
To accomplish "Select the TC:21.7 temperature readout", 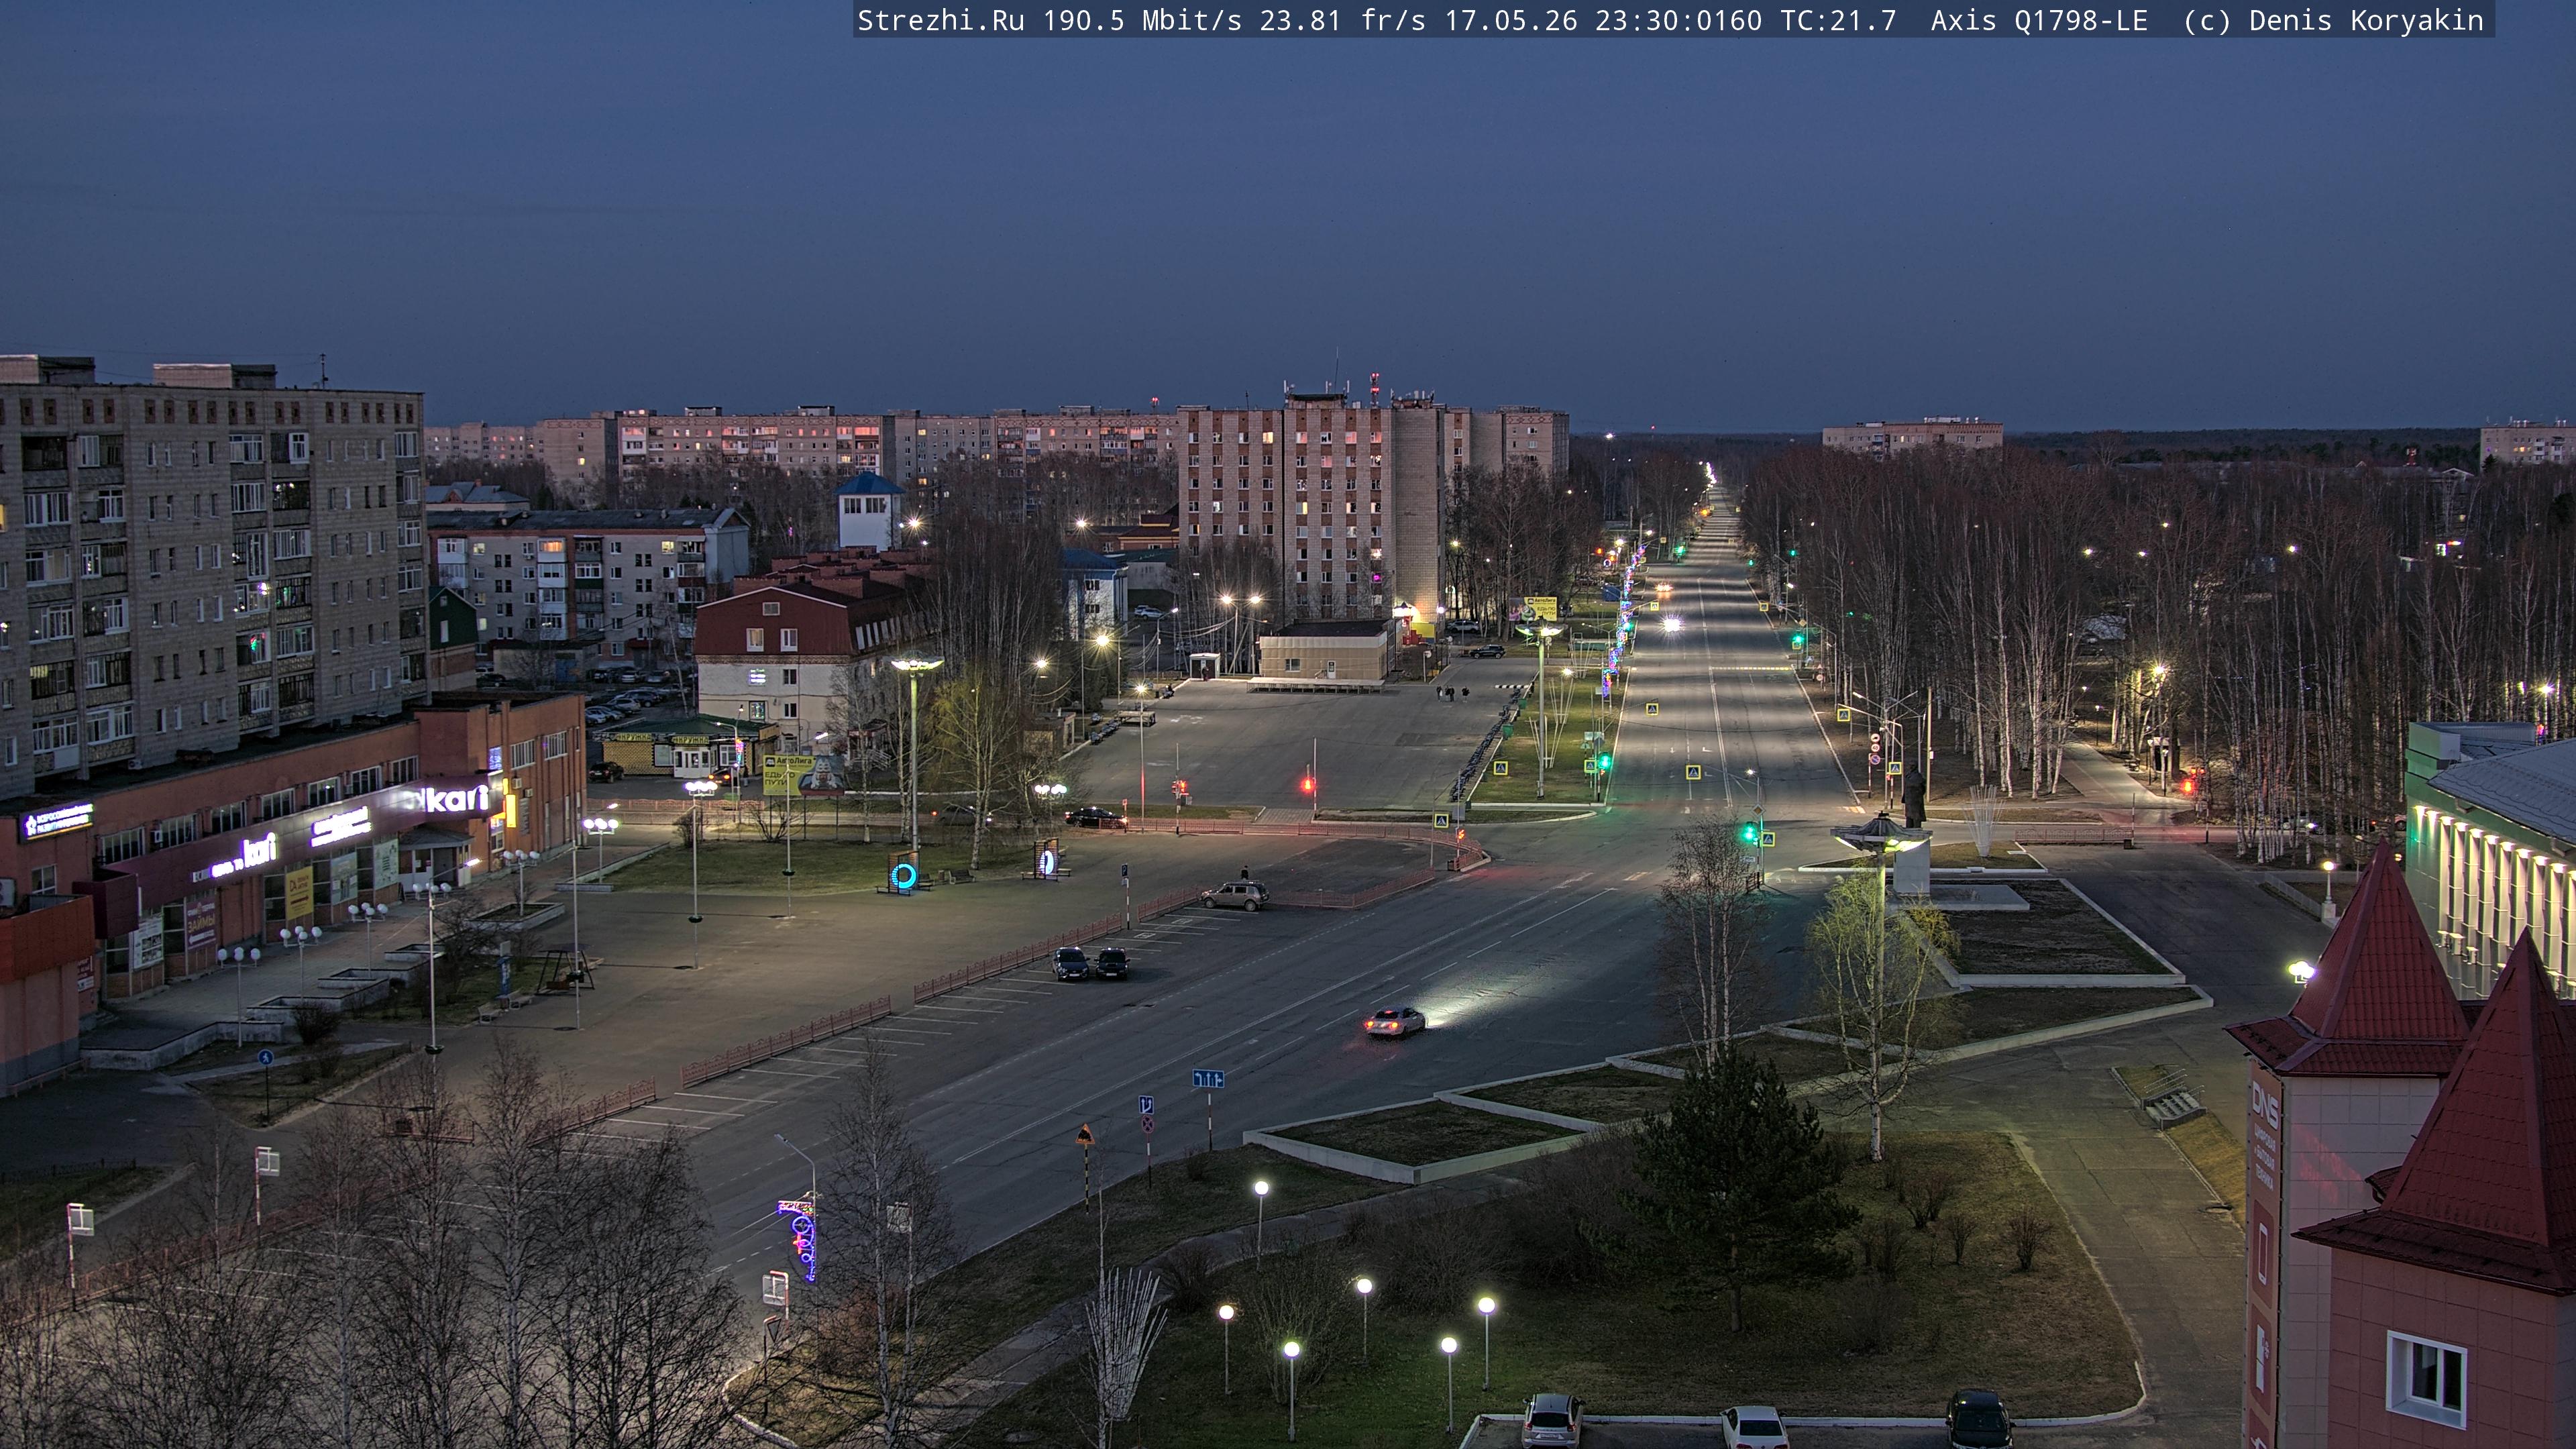I will coord(1838,20).
